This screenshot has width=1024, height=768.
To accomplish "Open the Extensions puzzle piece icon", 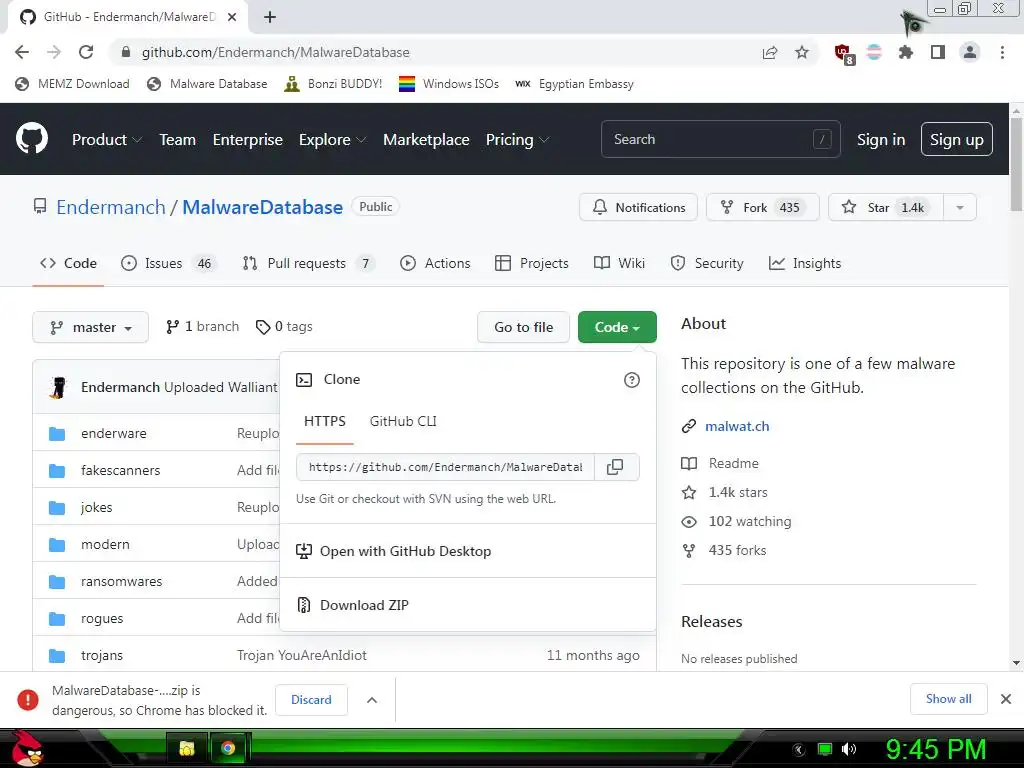I will pyautogui.click(x=905, y=52).
